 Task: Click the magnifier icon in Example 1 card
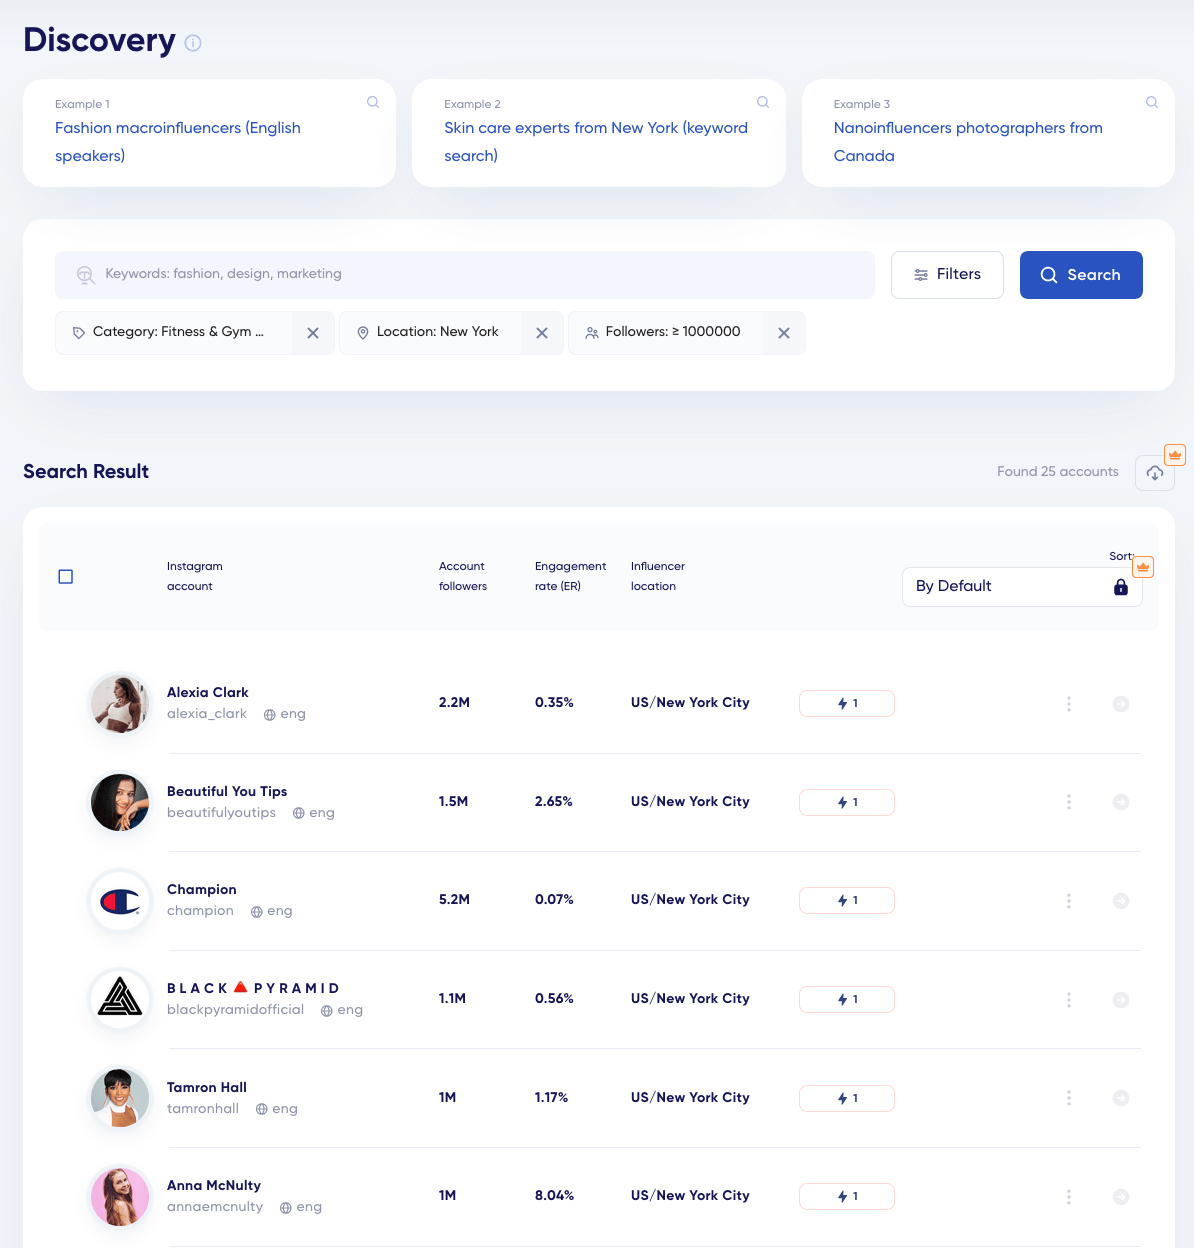(372, 102)
